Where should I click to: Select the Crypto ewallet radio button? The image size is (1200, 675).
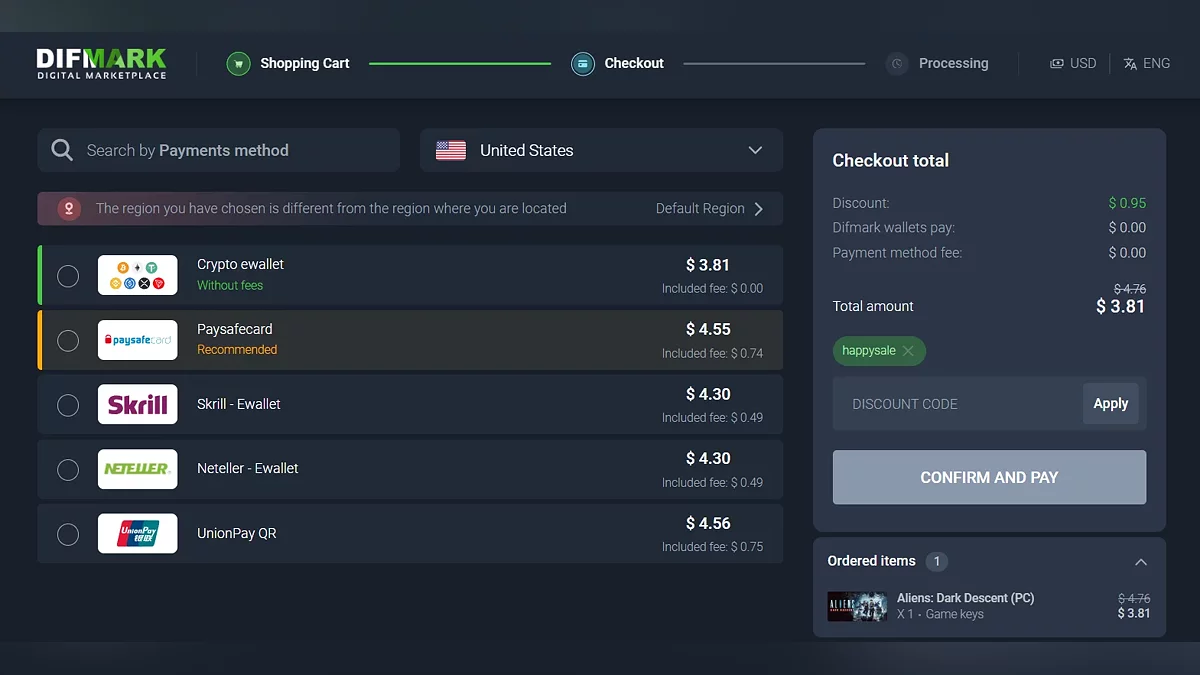(x=68, y=276)
